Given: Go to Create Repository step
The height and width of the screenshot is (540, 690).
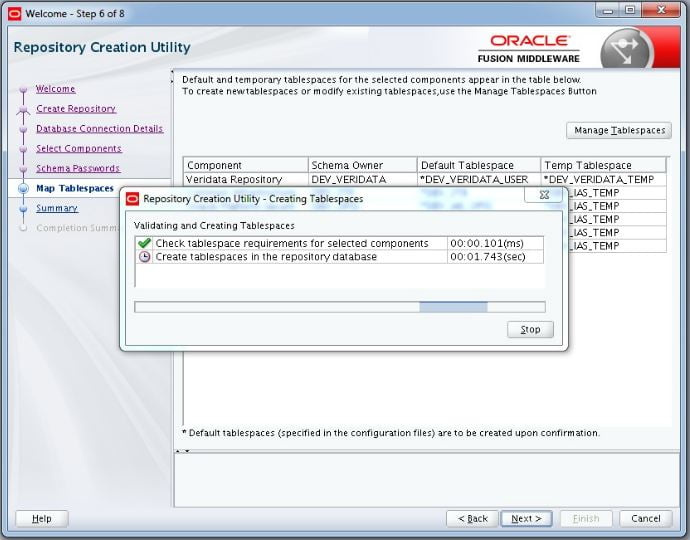Looking at the screenshot, I should pos(76,109).
